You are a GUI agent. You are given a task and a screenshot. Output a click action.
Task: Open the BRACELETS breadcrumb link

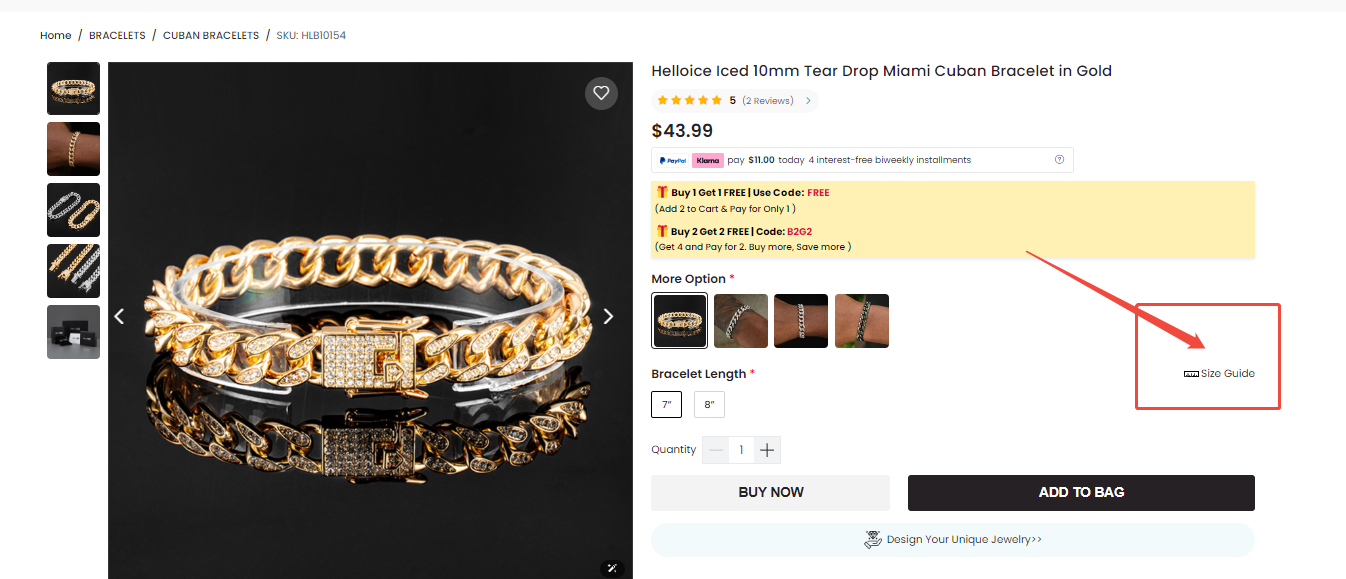pyautogui.click(x=117, y=36)
